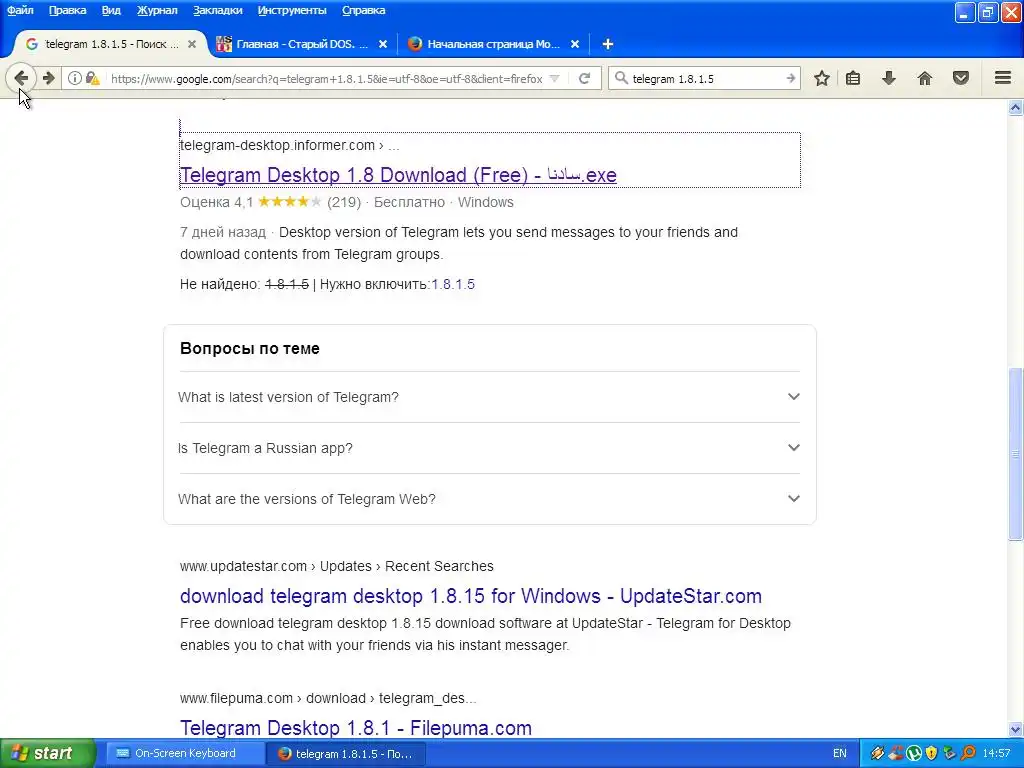Viewport: 1024px width, 768px height.
Task: Click www.updatestar.com breadcrumb text
Action: [x=244, y=566]
